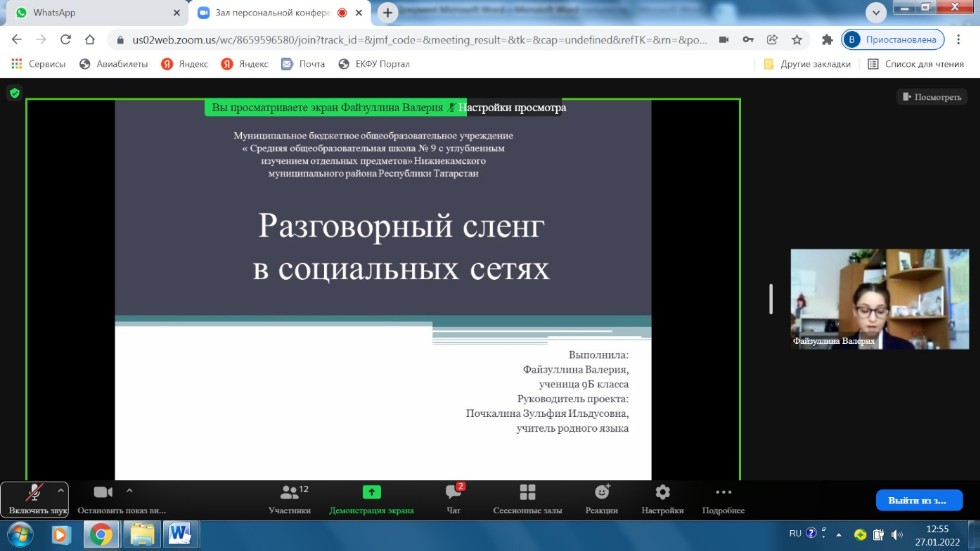980x551 pixels.
Task: Open Участники participants panel
Action: (289, 499)
